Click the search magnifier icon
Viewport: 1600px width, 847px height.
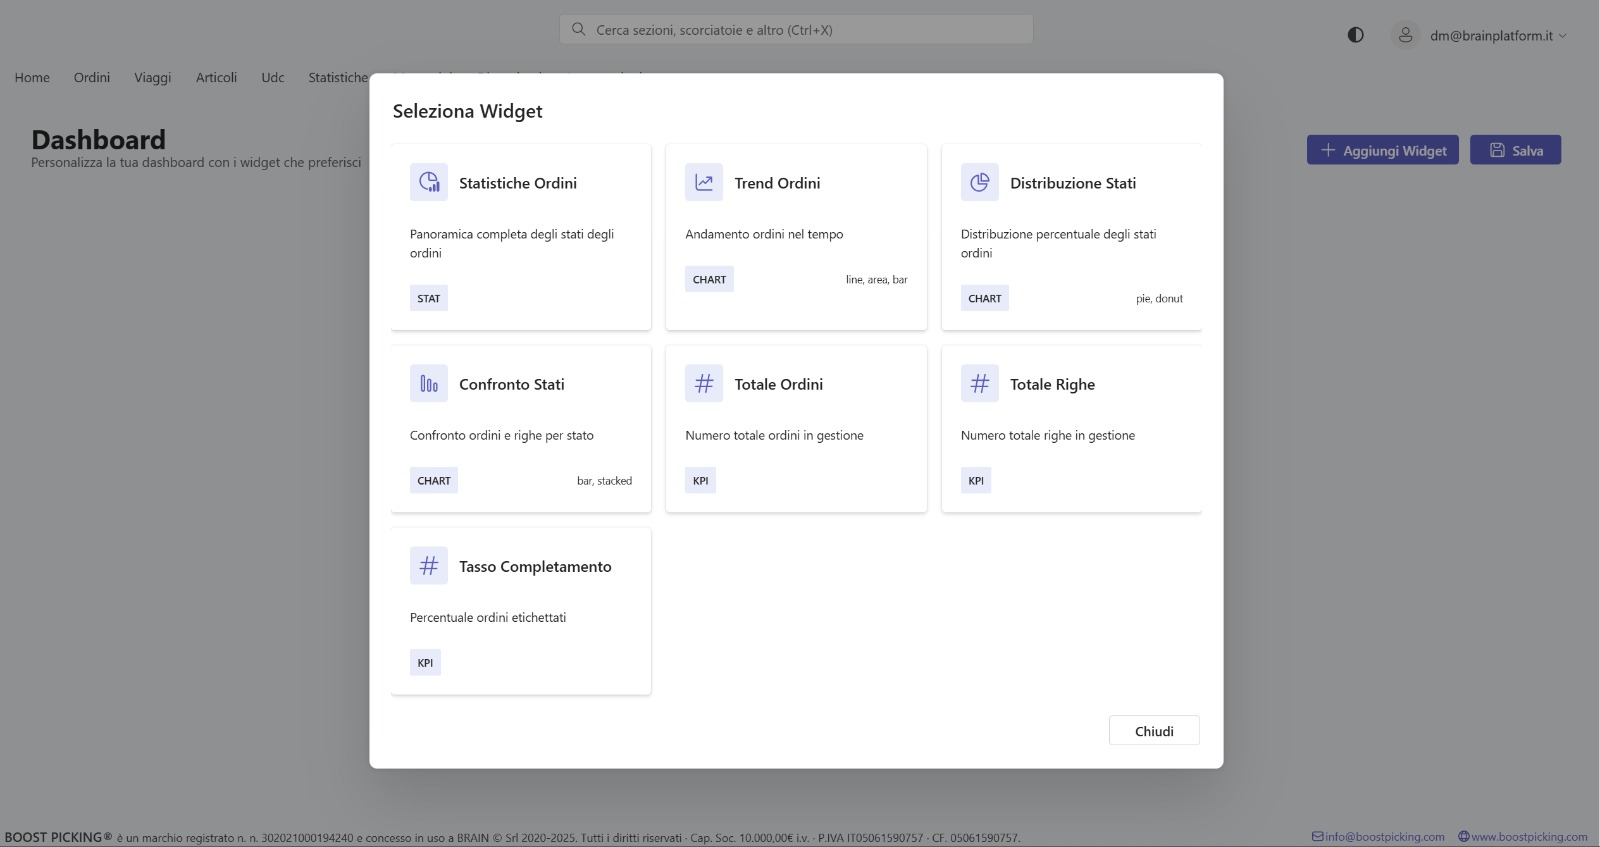tap(578, 30)
